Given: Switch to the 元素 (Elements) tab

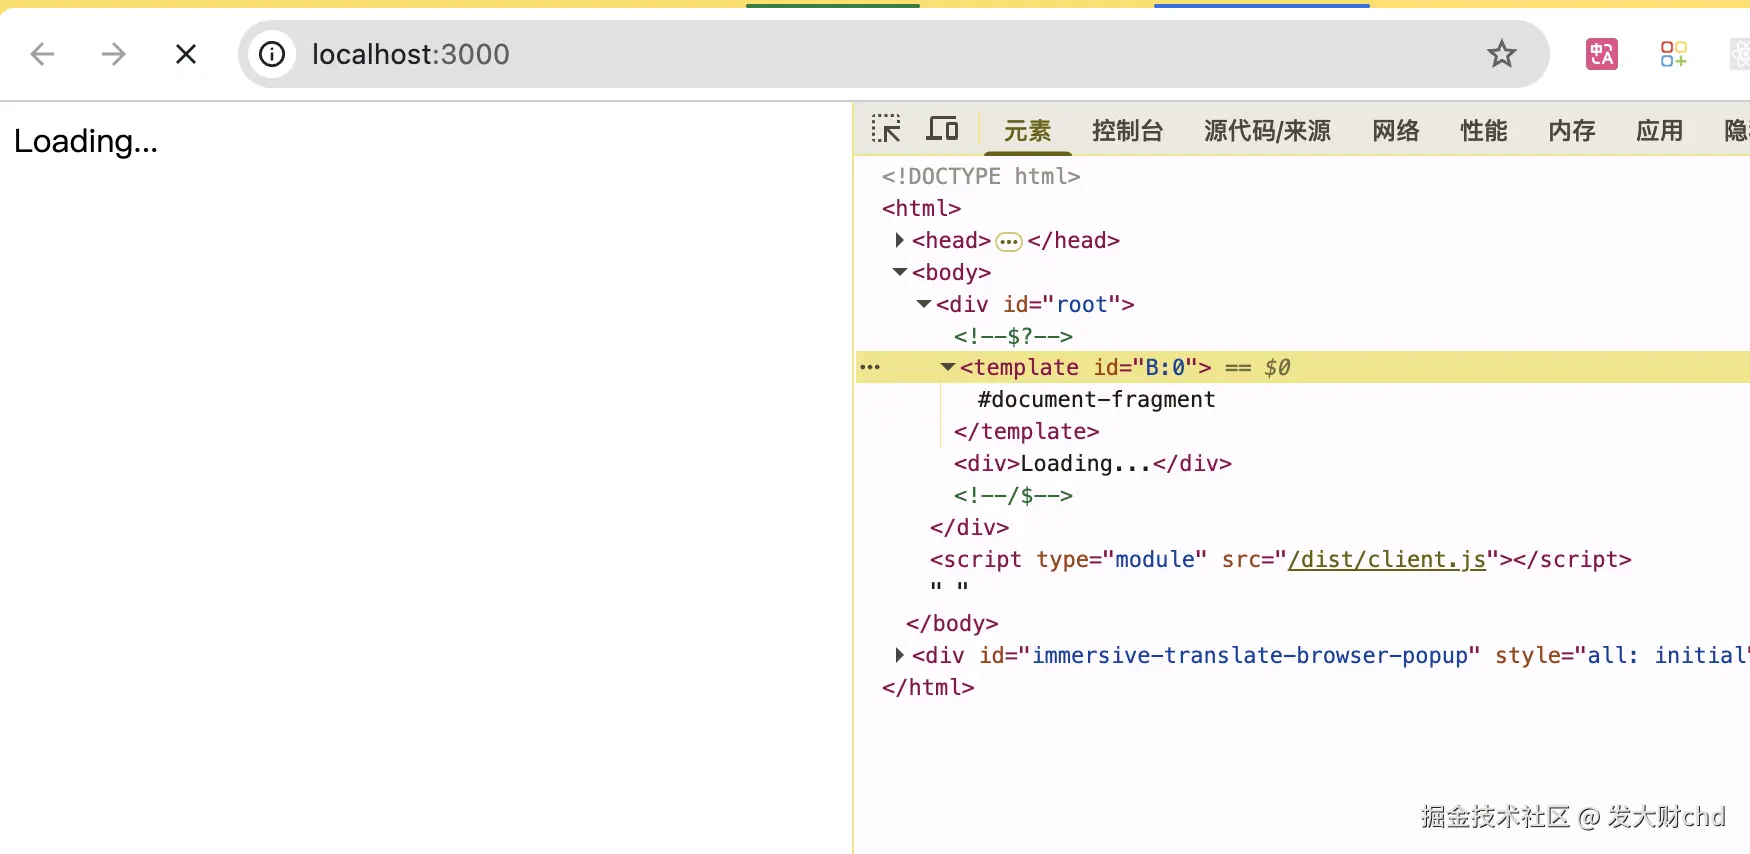Looking at the screenshot, I should [1027, 131].
